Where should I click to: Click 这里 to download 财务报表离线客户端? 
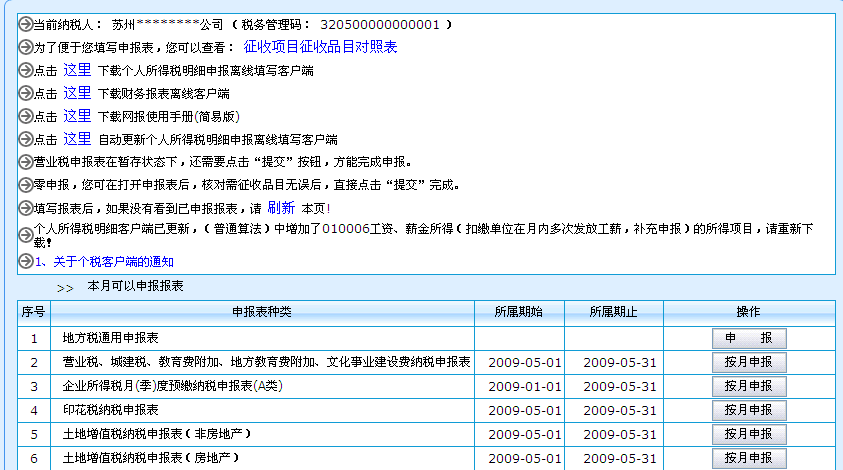[x=77, y=93]
